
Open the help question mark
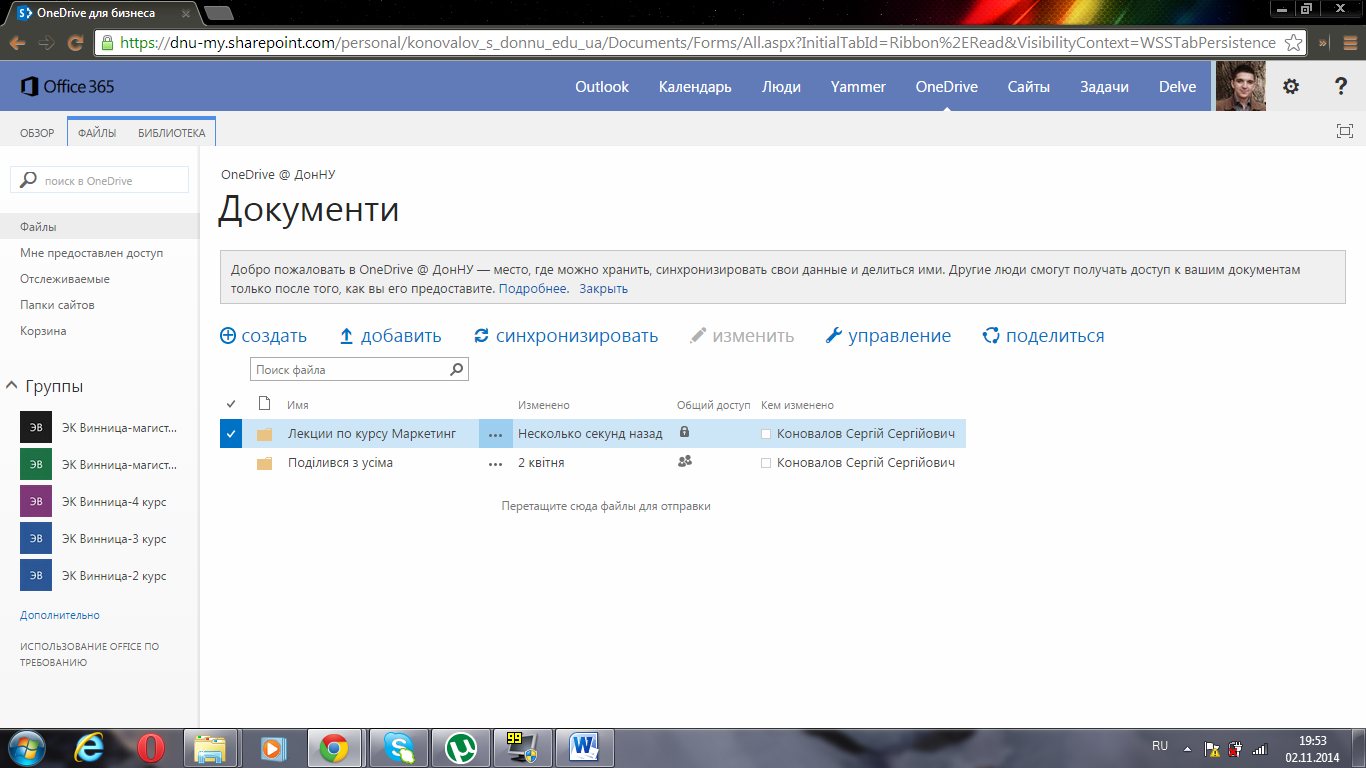point(1341,87)
